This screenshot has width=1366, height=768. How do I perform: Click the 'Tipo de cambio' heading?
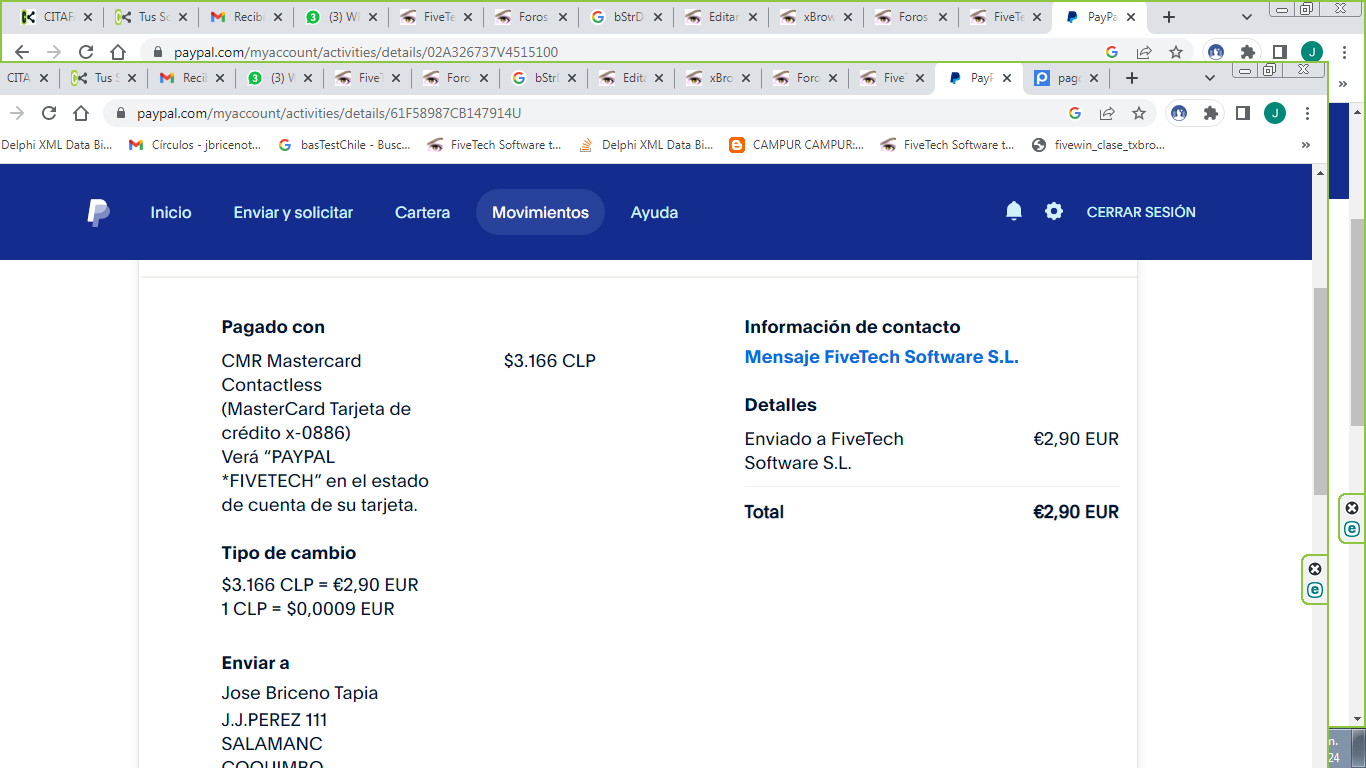click(289, 553)
